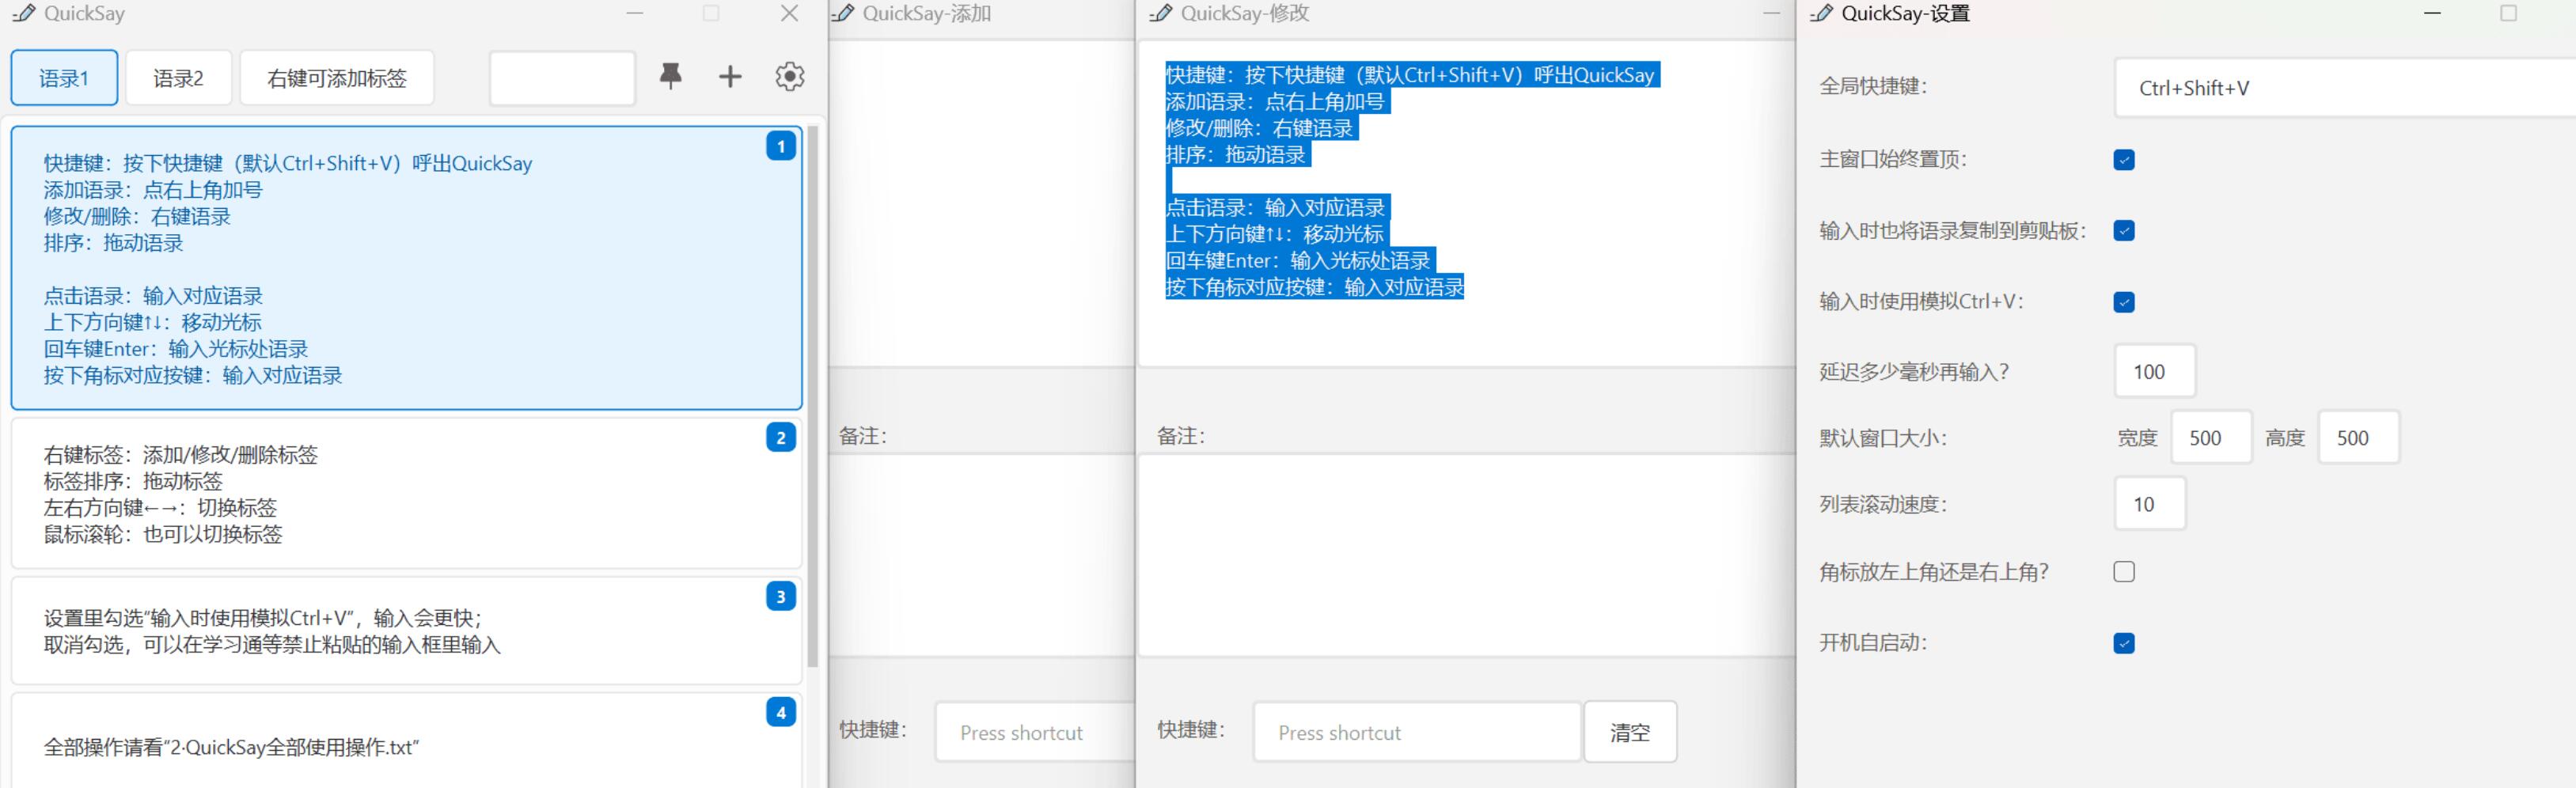Click the 宽度 field in settings
The width and height of the screenshot is (2576, 788).
pos(2211,438)
